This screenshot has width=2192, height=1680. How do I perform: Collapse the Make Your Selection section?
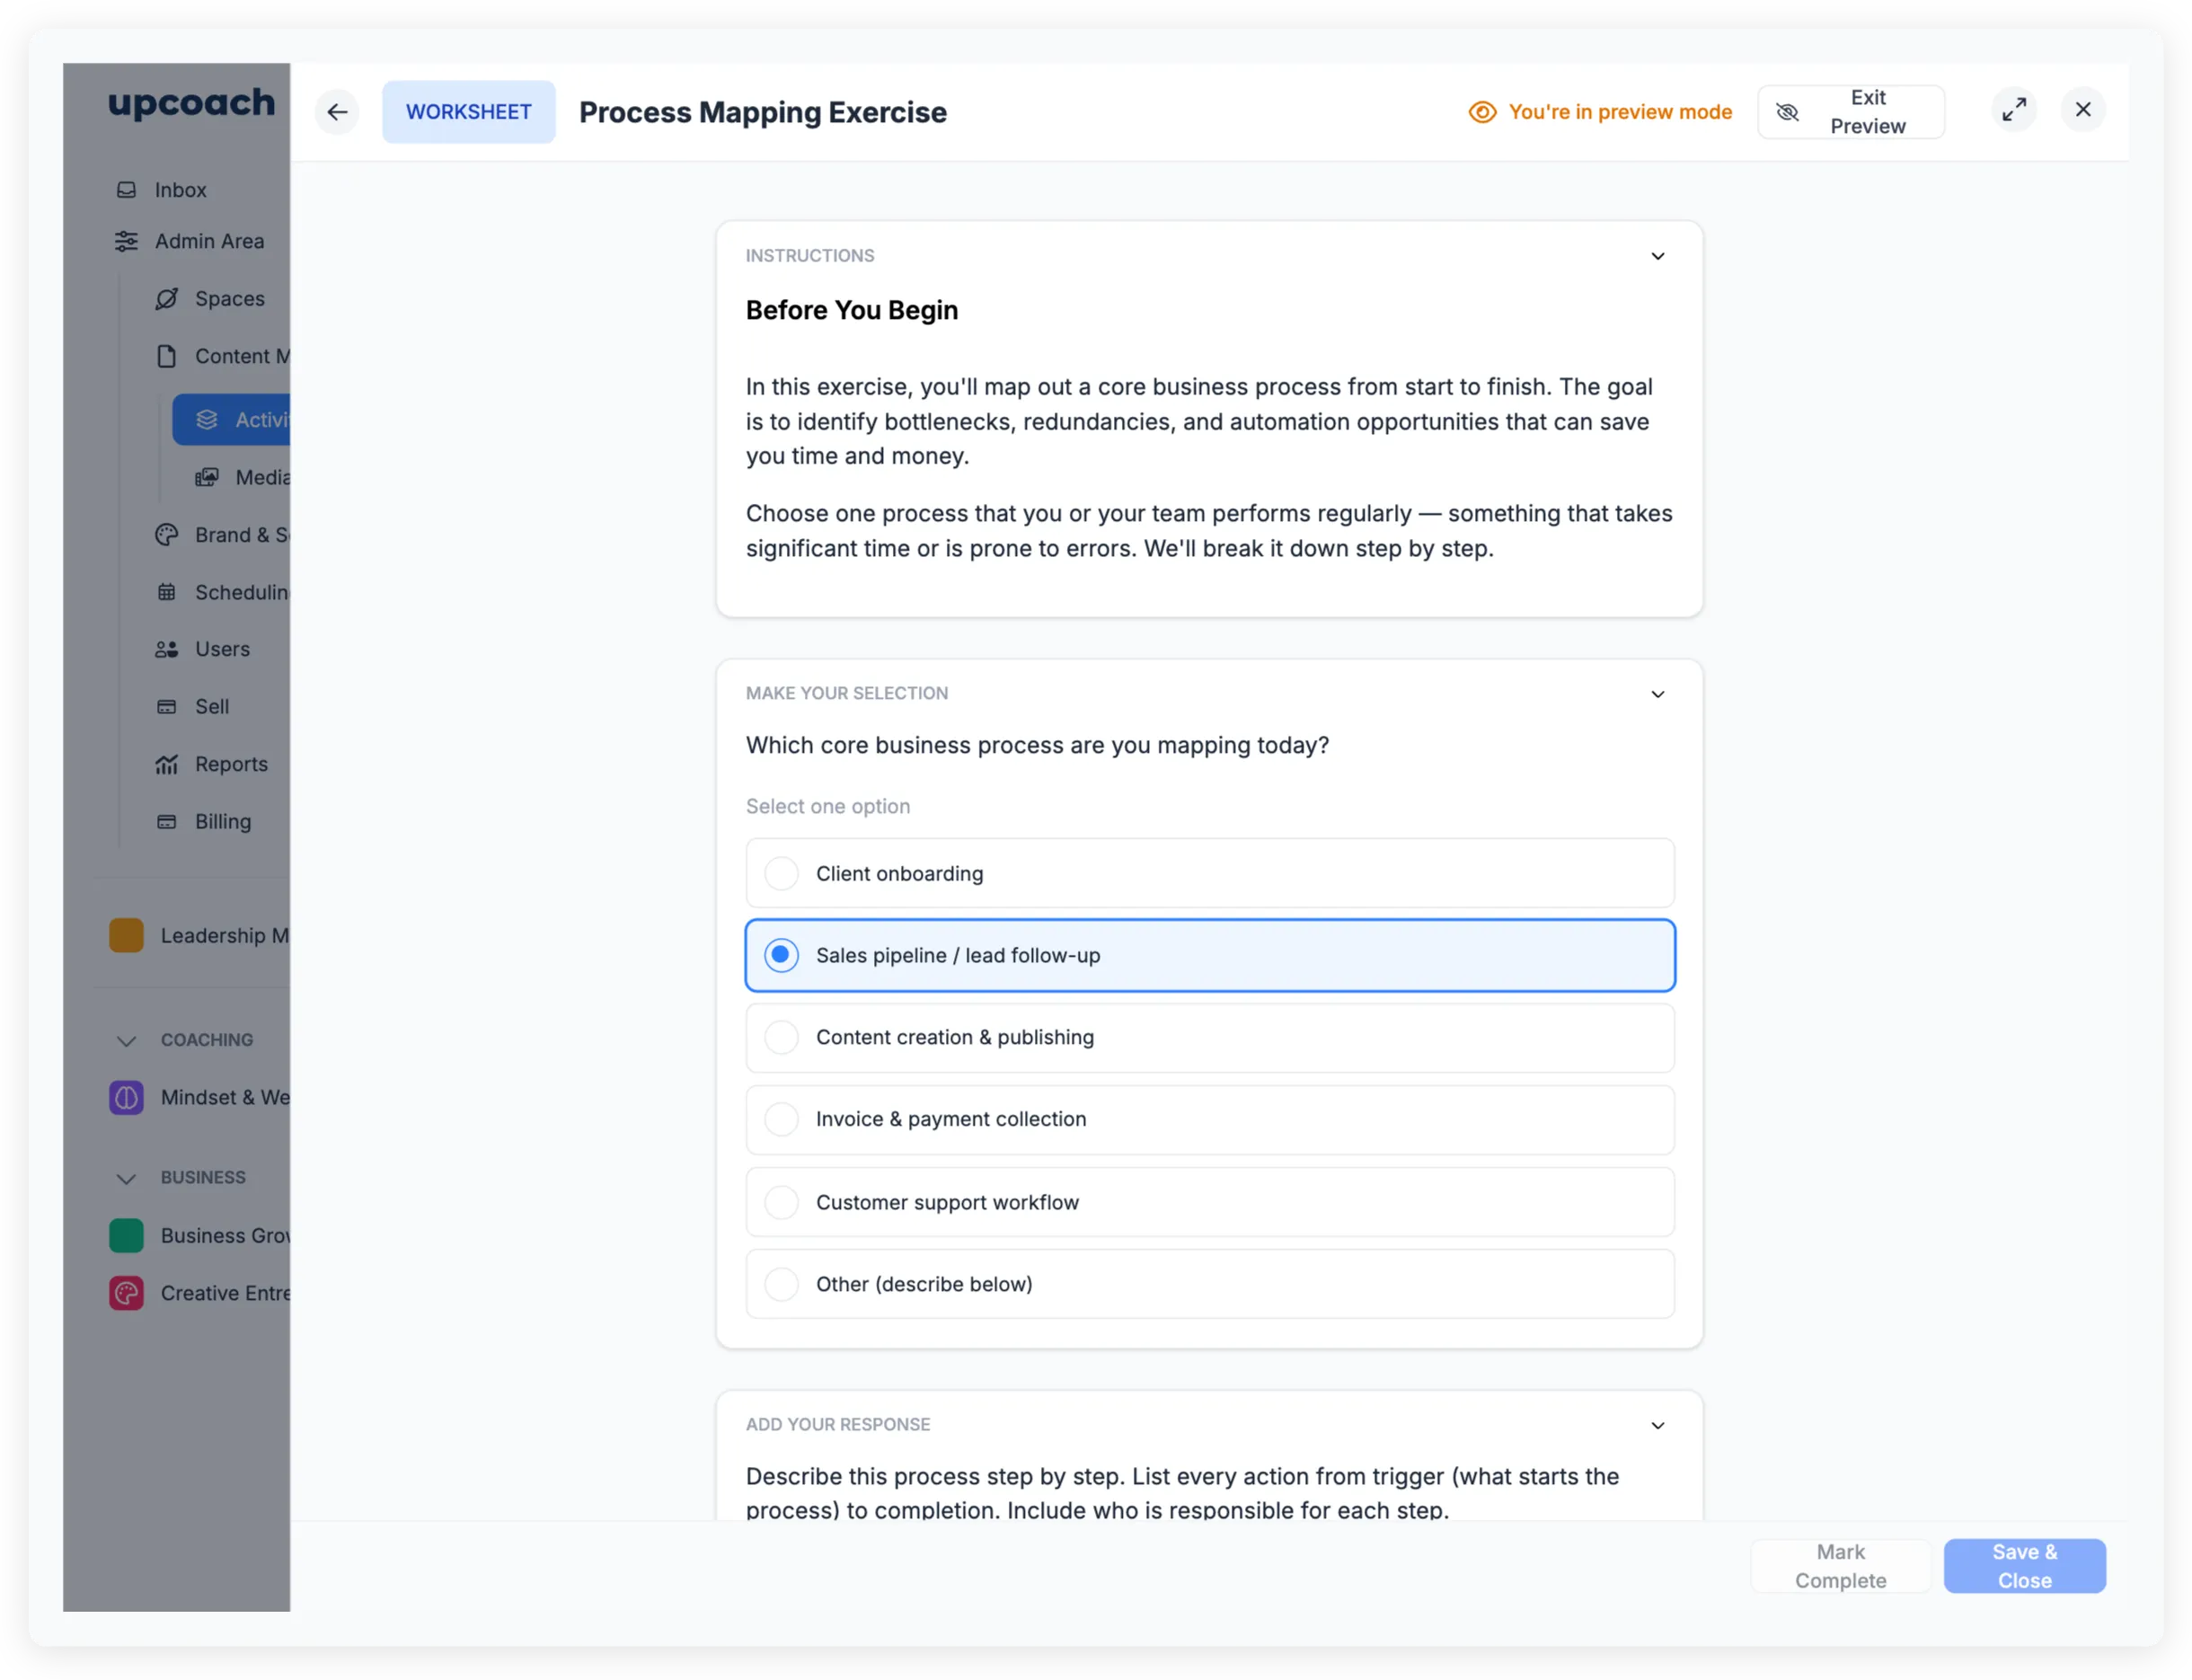tap(1657, 695)
